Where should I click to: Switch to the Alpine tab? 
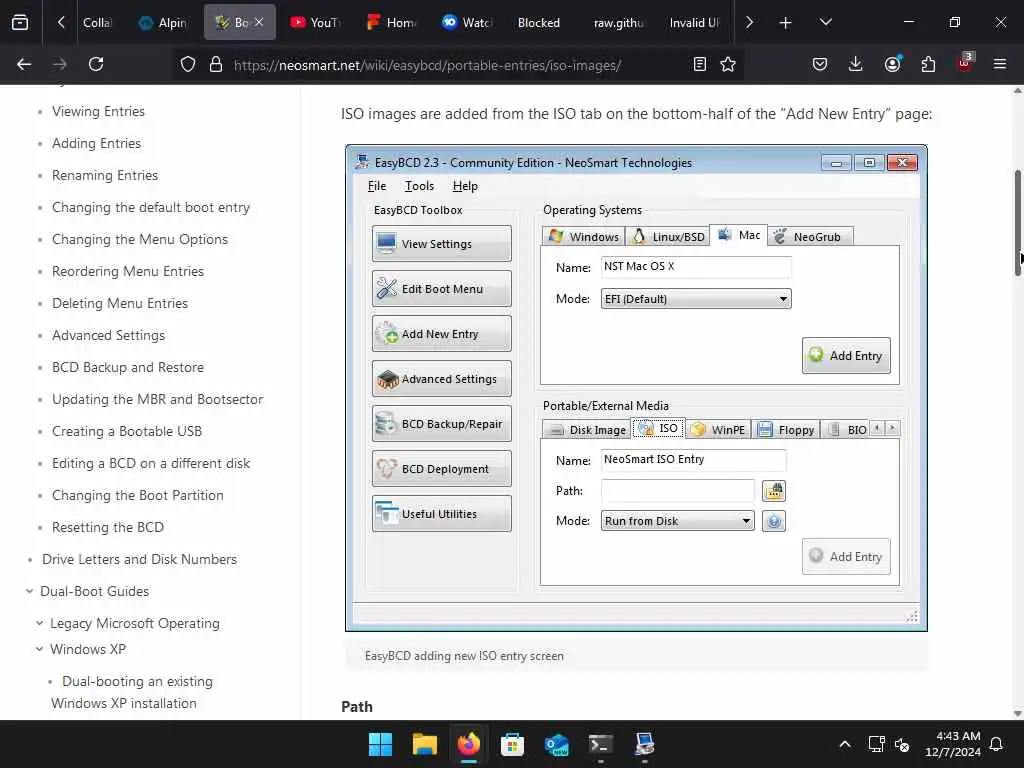tap(163, 23)
